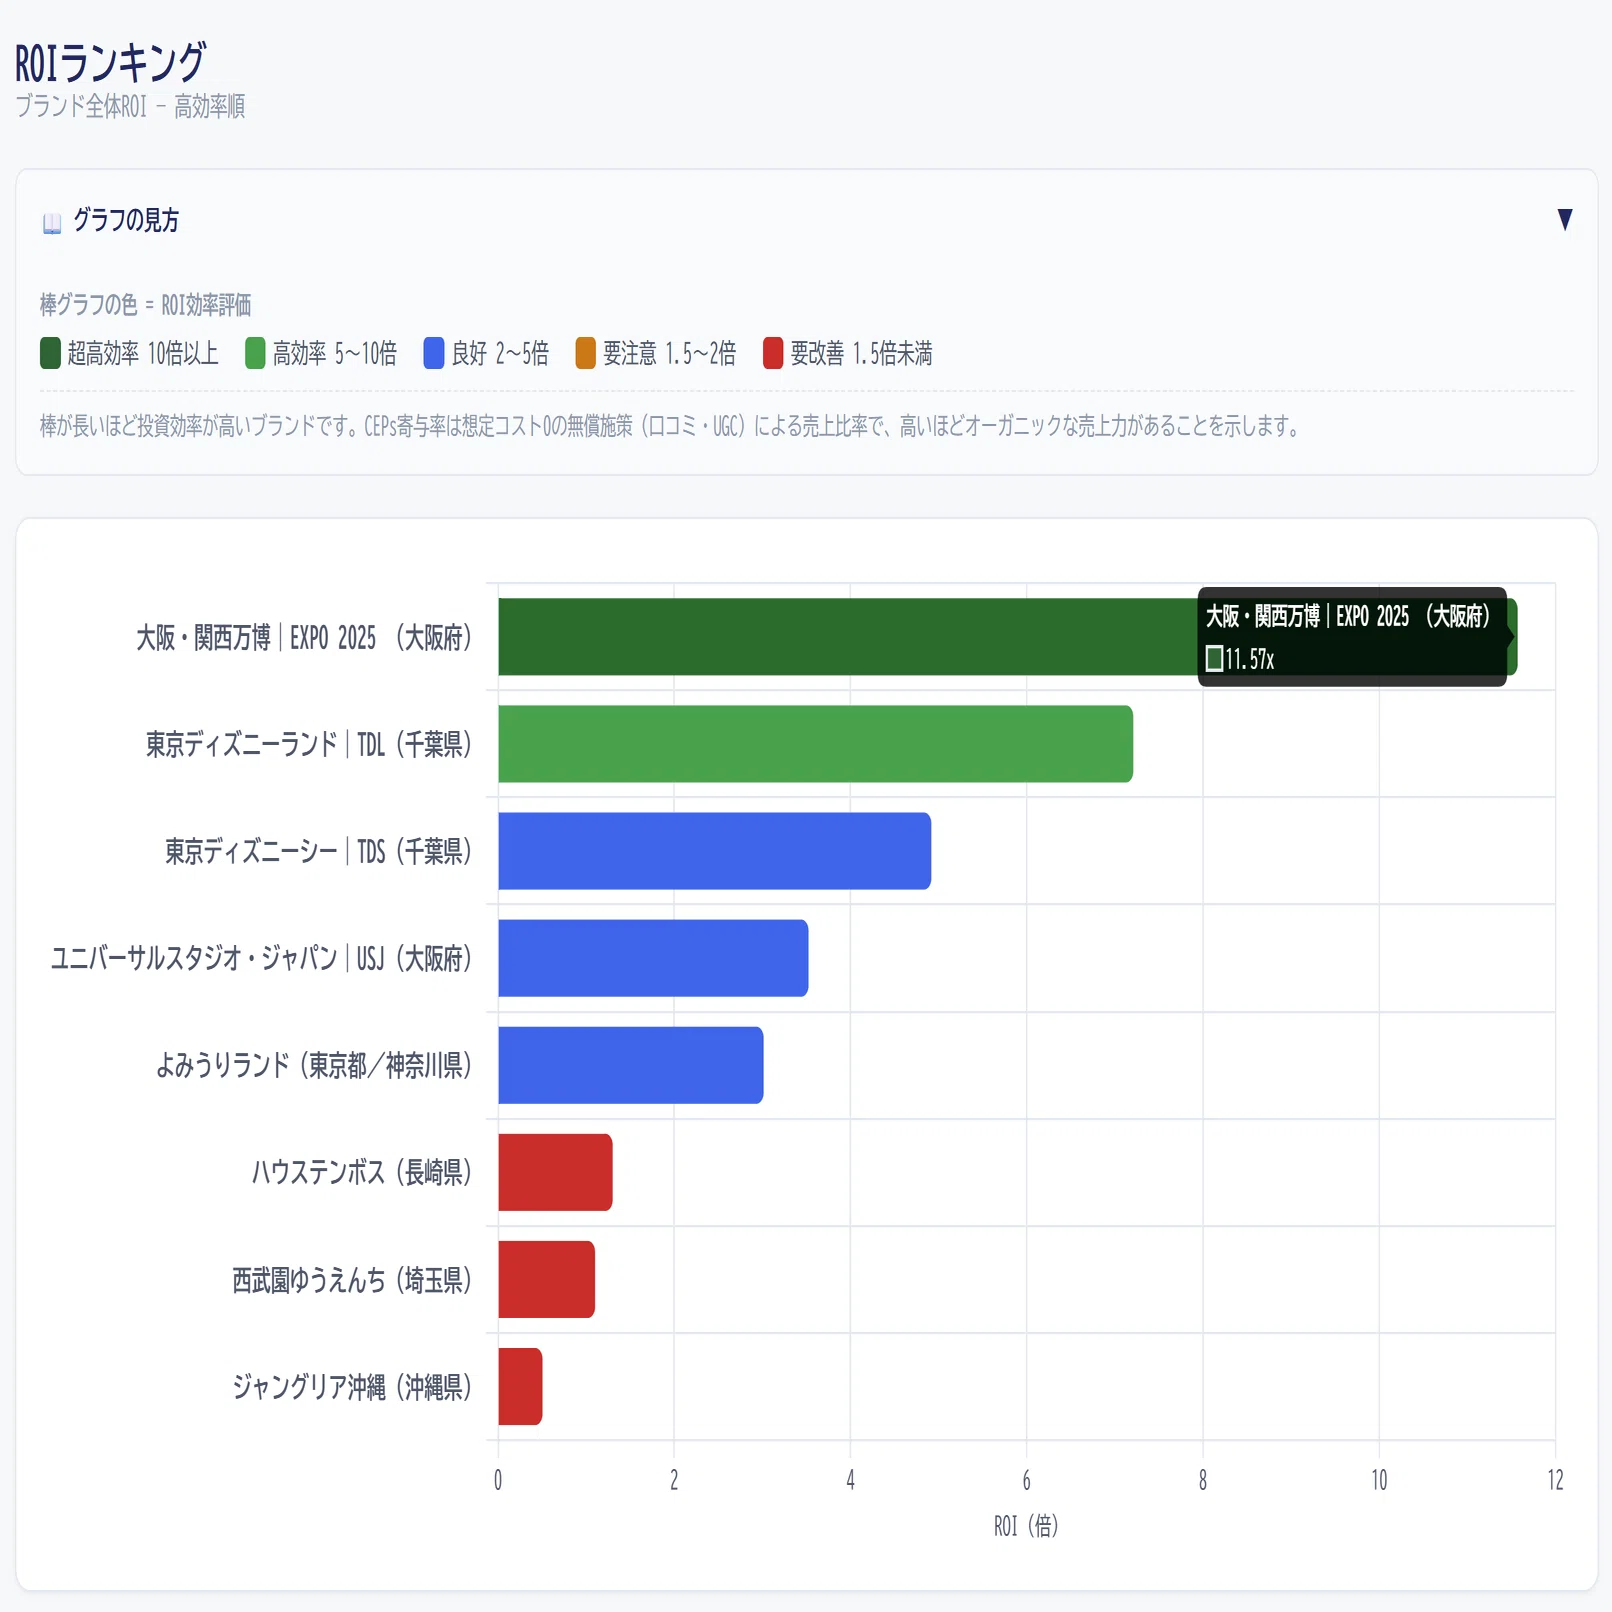Click the tooltip's green color box

(x=1214, y=658)
